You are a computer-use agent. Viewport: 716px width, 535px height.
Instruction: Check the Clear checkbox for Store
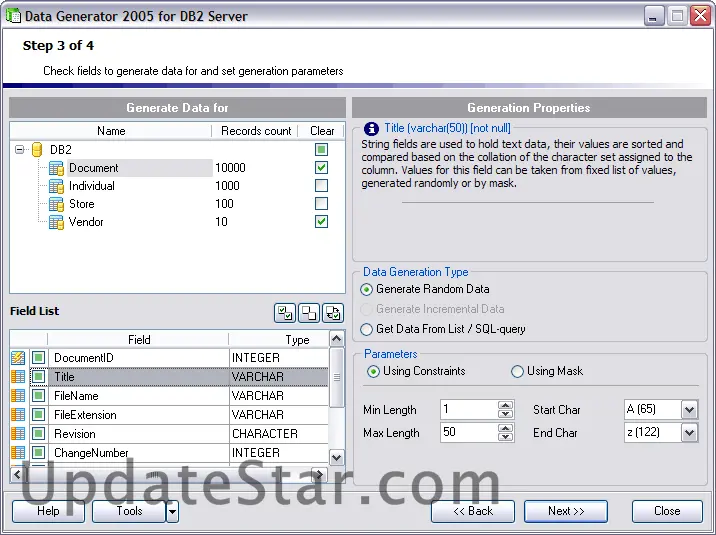tap(321, 203)
